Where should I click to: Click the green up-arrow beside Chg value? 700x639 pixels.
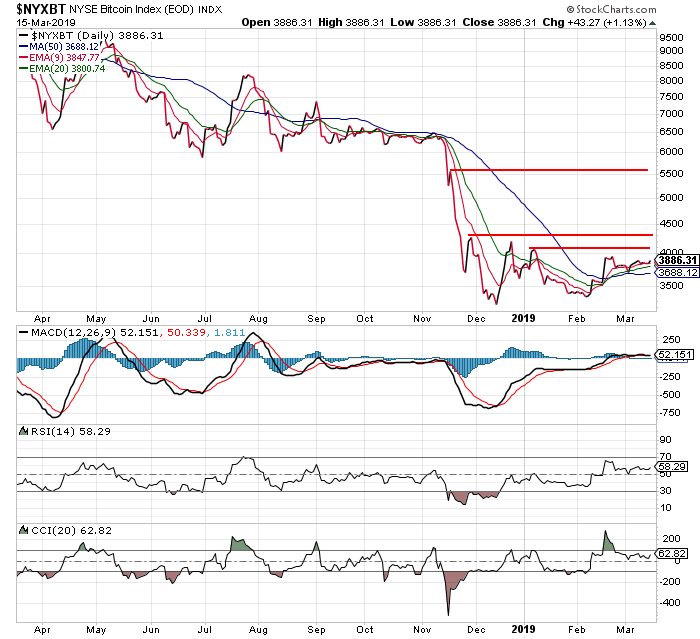point(653,23)
